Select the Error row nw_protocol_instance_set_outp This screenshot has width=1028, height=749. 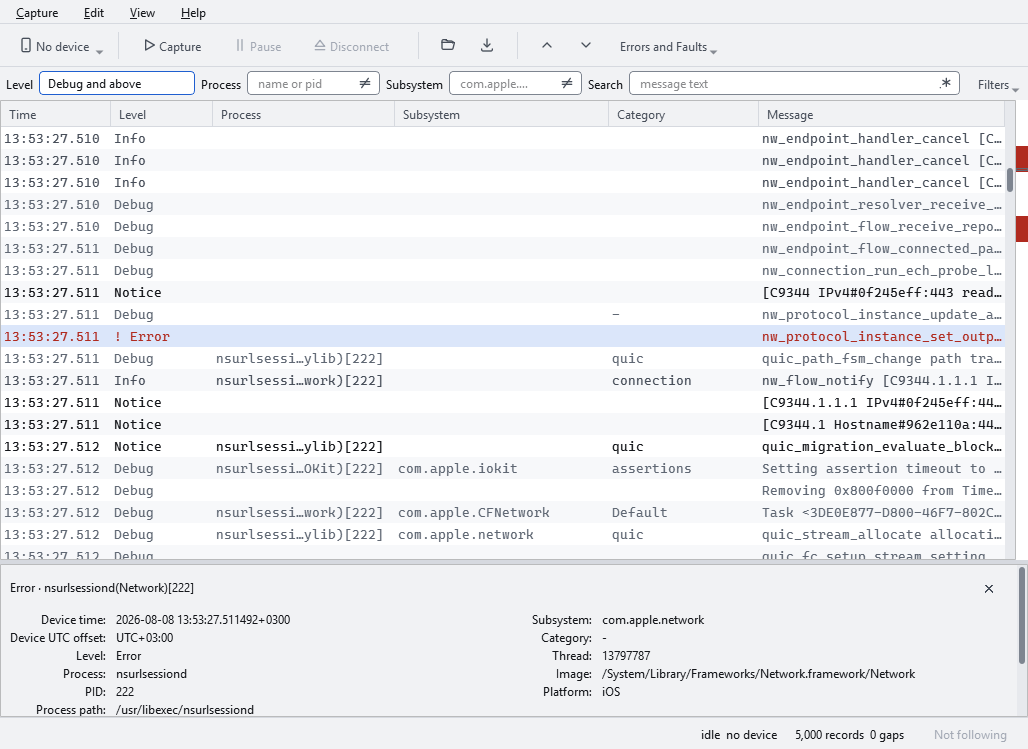click(x=502, y=336)
